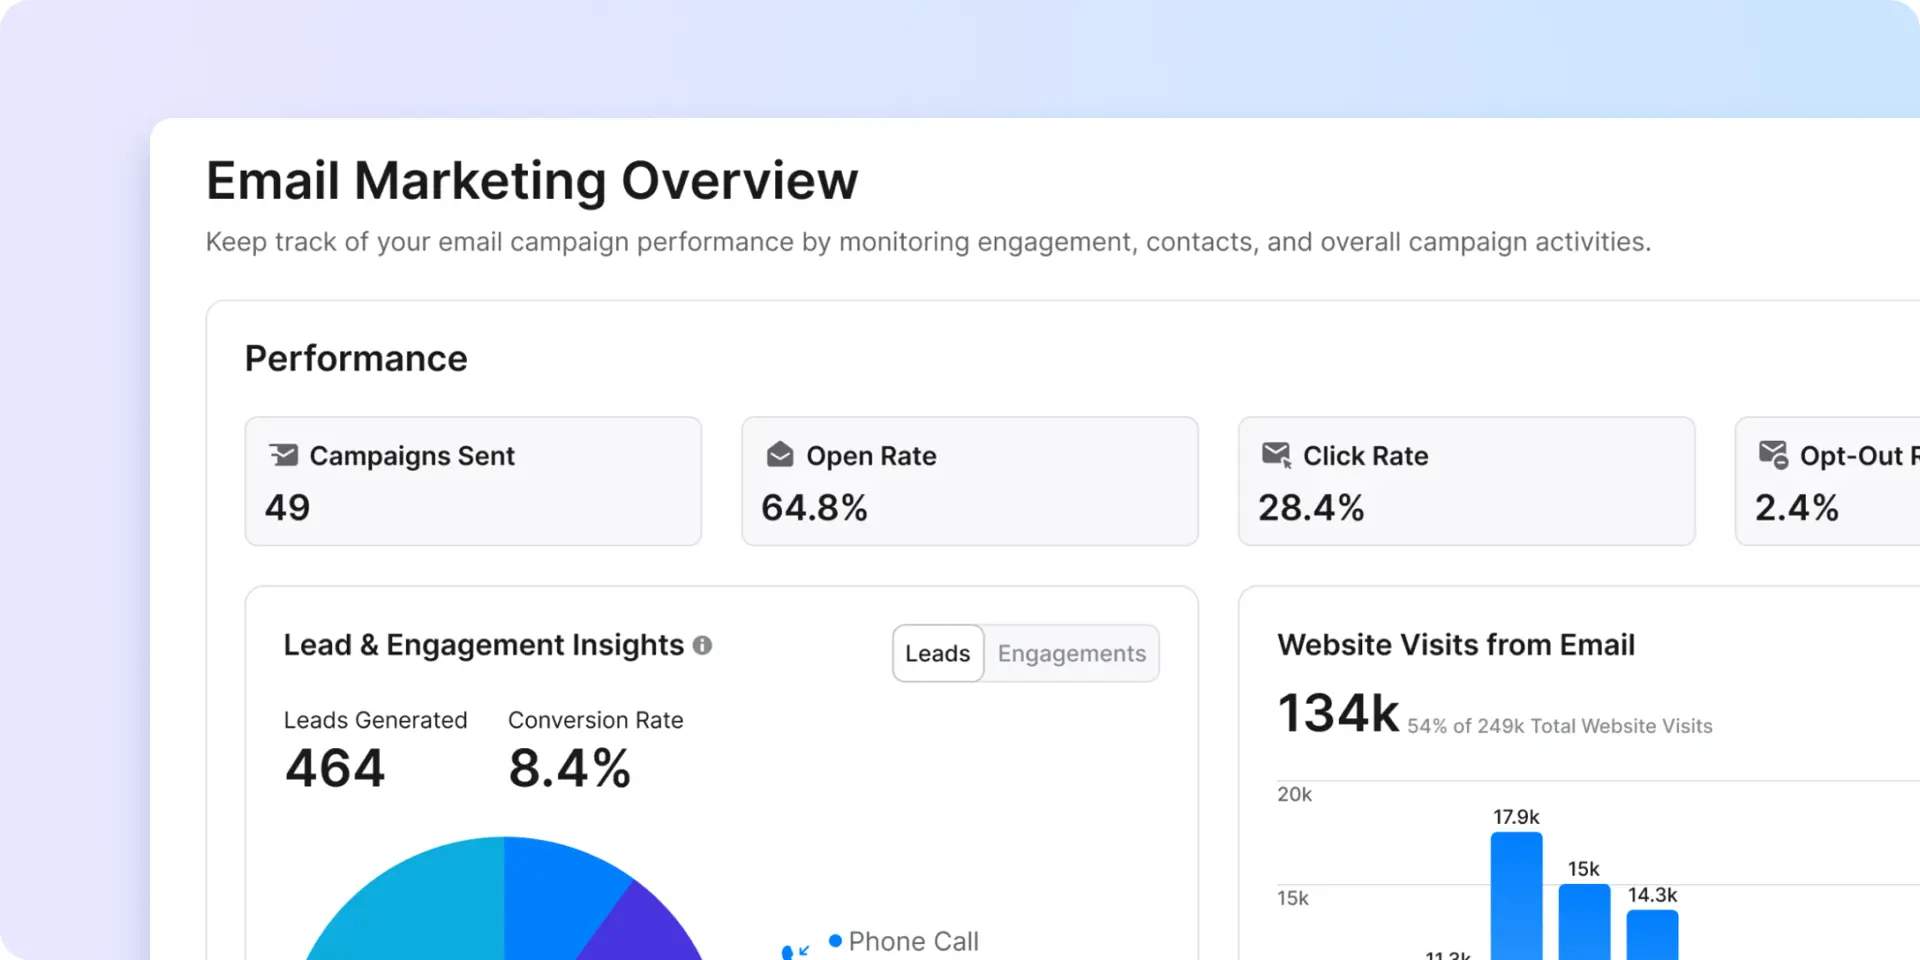Switch to the Leads view

[937, 653]
